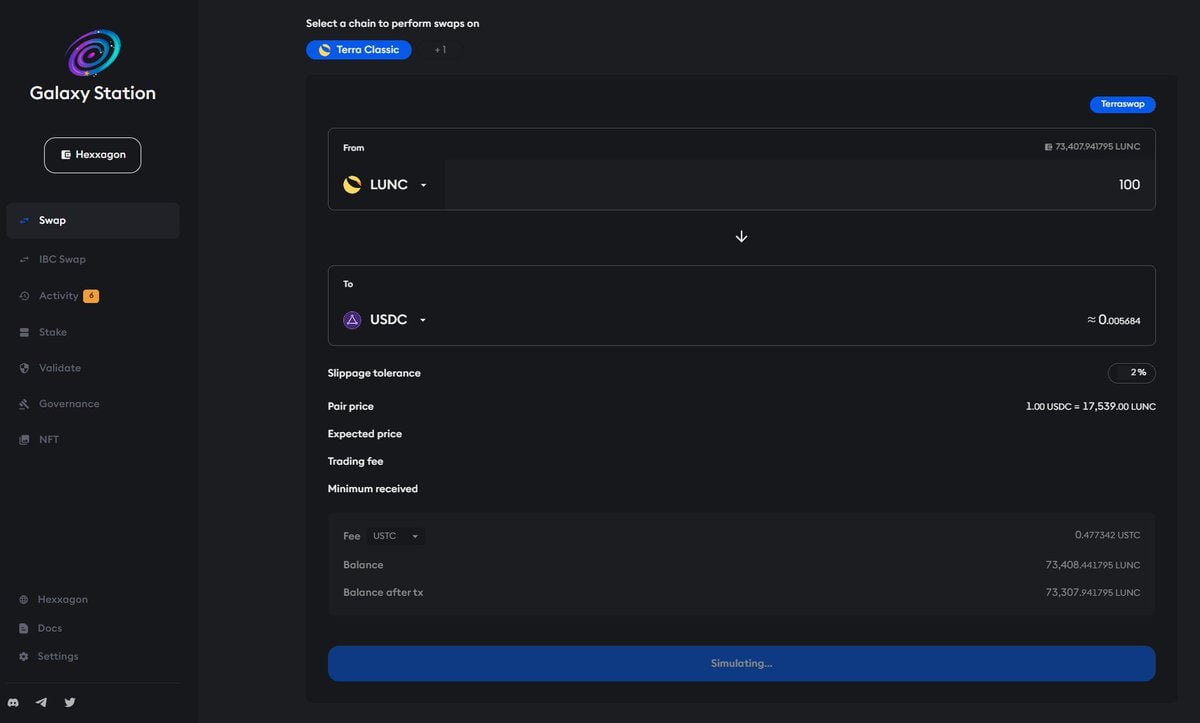
Task: Click the 'Select a chain to perform swaps on' text
Action: [393, 23]
